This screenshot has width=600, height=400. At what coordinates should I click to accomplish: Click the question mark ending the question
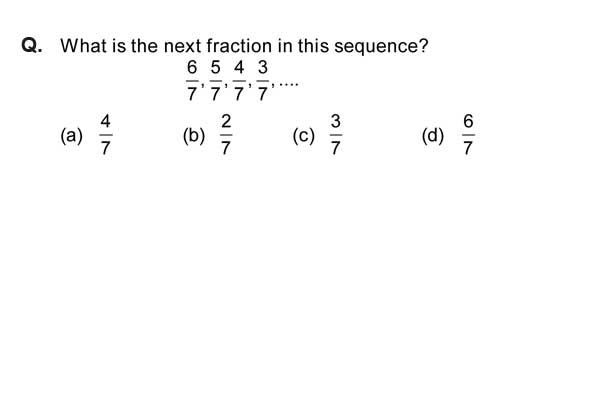point(424,46)
